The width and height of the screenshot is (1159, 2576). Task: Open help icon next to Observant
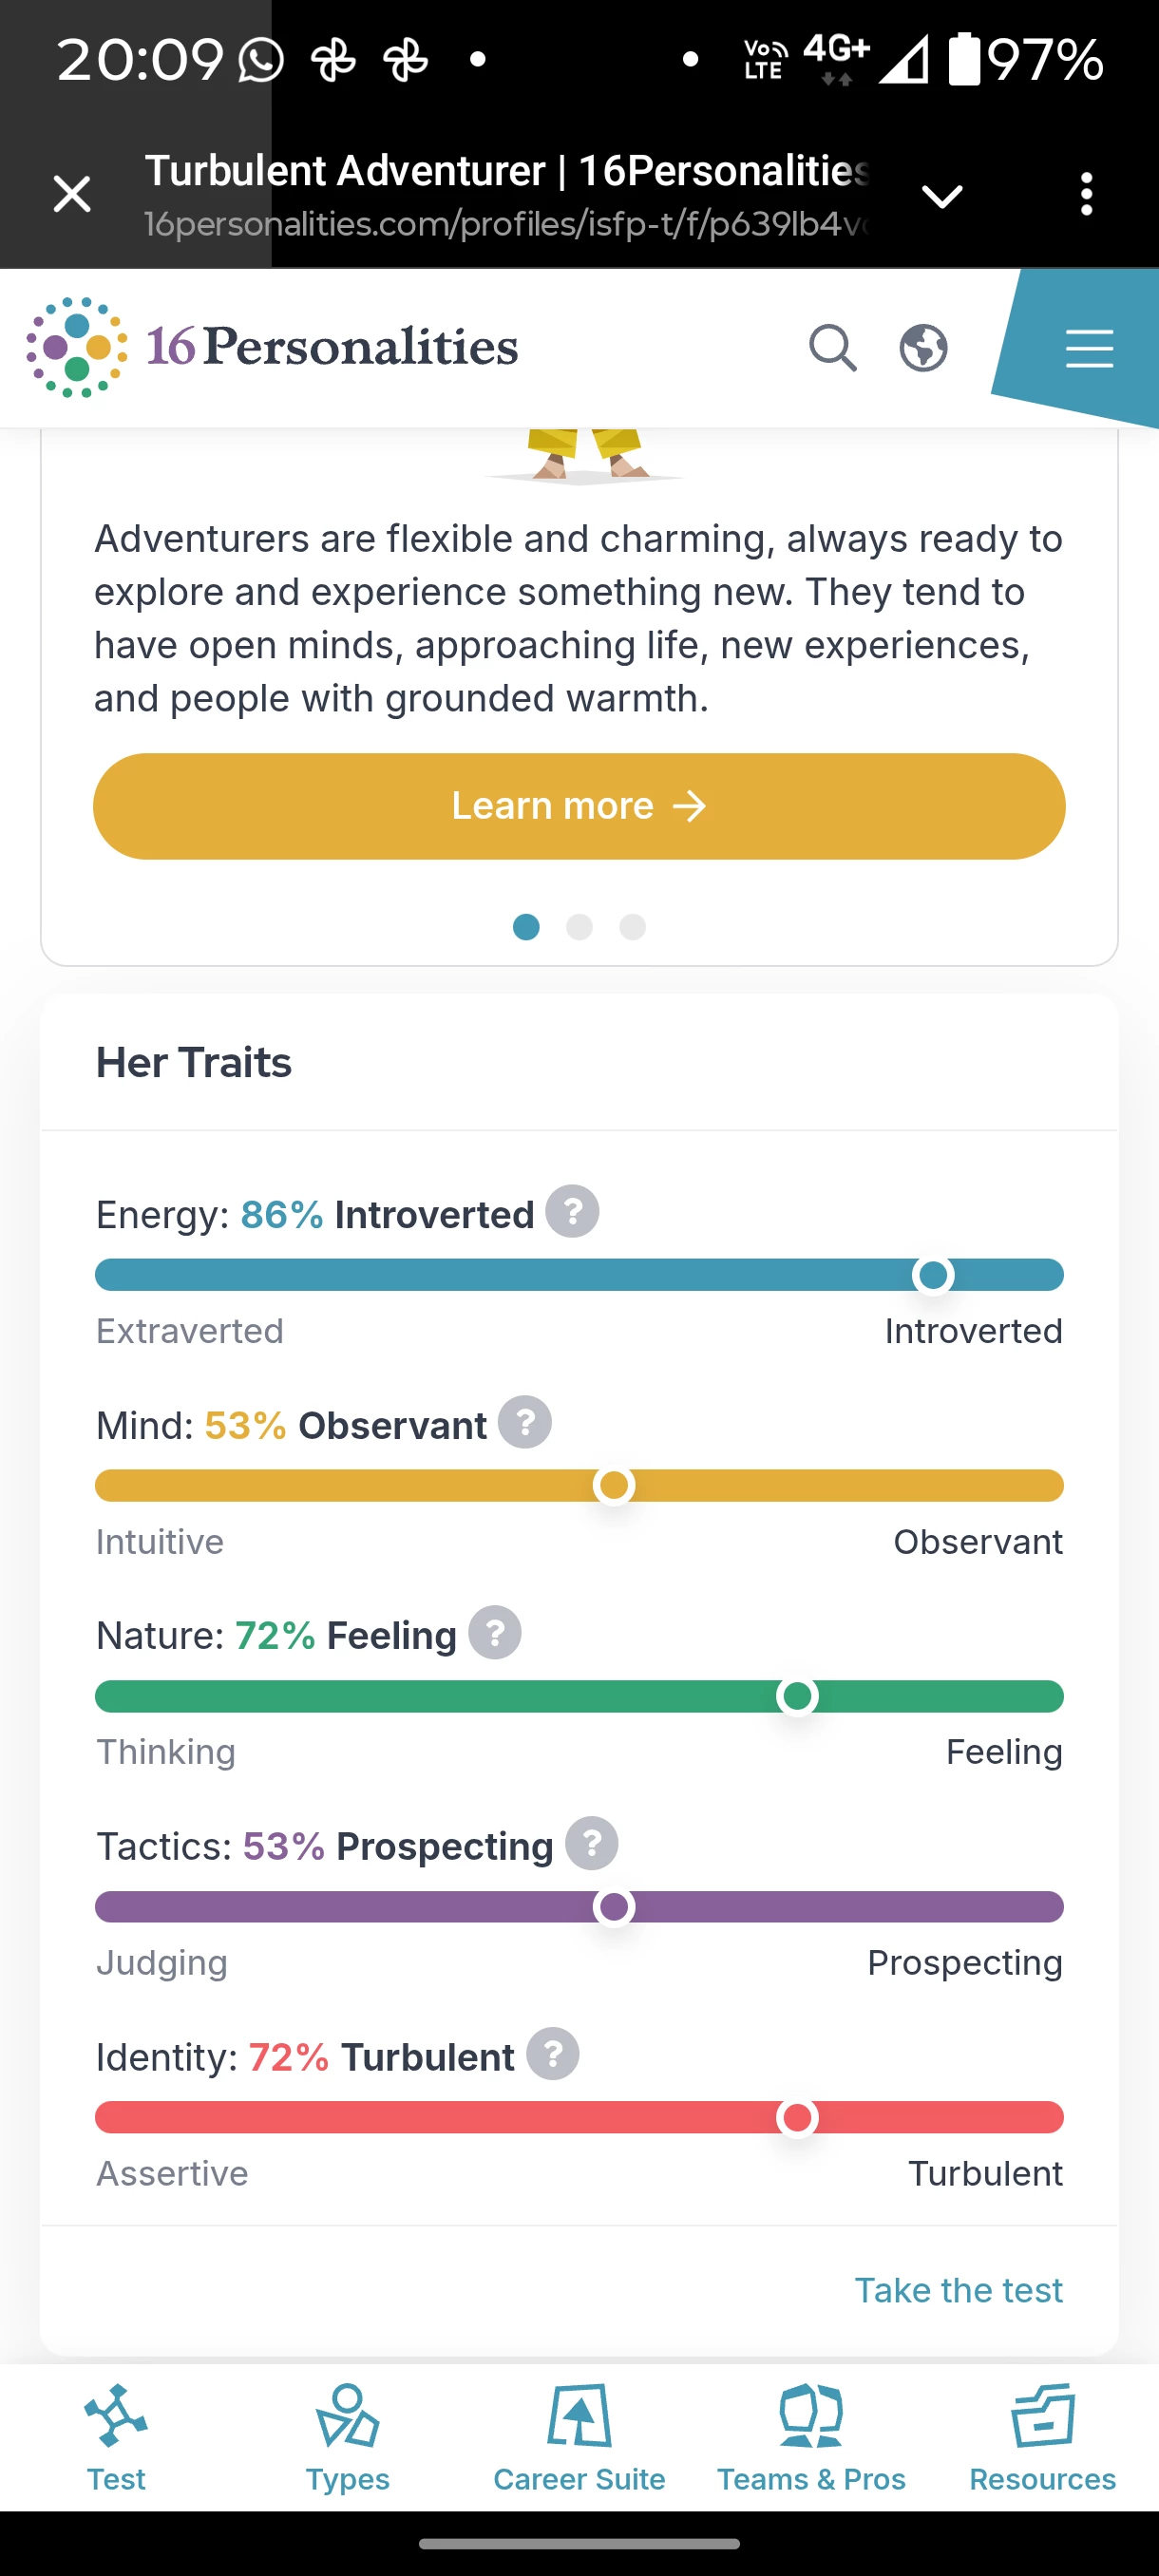pyautogui.click(x=525, y=1422)
